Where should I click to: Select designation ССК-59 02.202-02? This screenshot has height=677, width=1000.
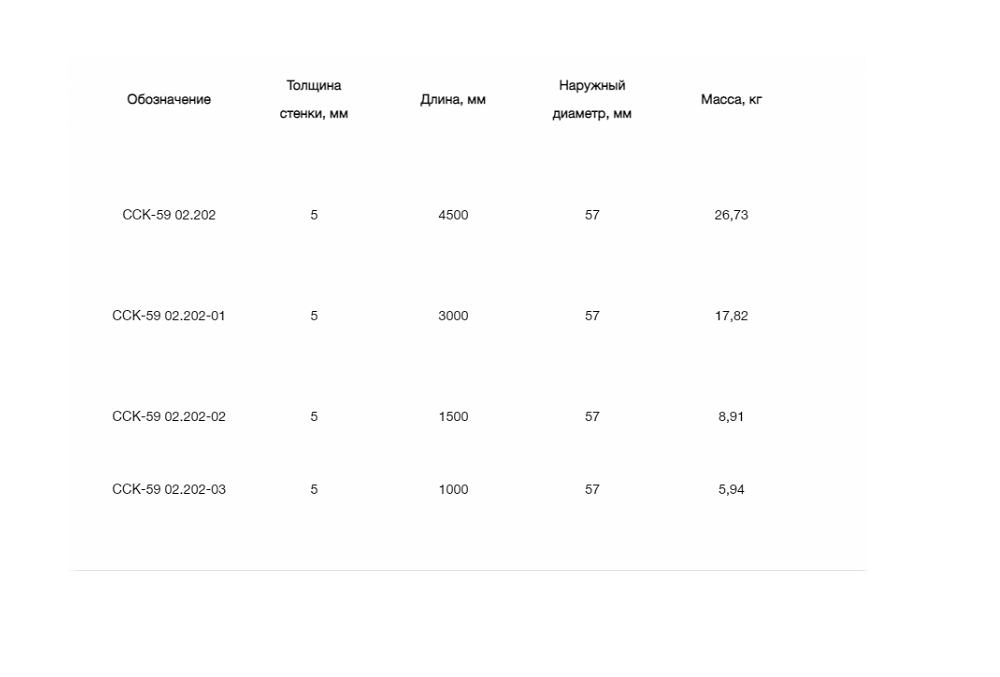169,417
